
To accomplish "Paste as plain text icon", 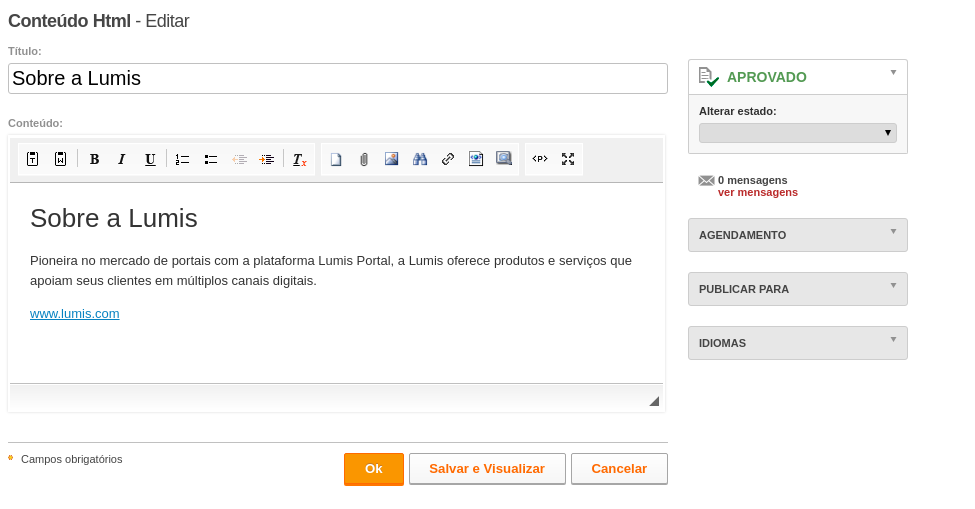I will [x=32, y=159].
